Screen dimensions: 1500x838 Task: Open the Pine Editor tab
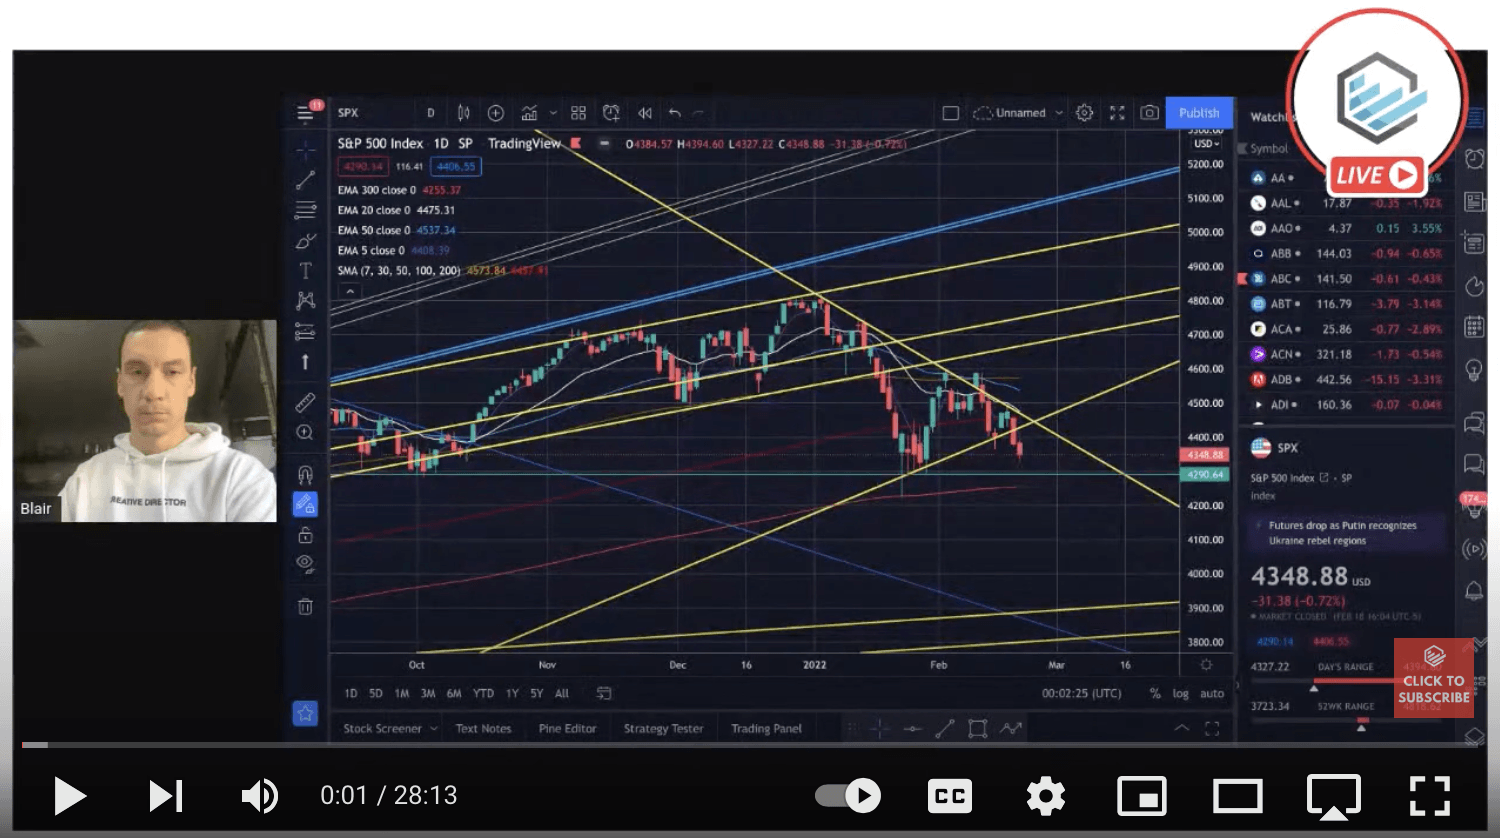click(x=567, y=729)
